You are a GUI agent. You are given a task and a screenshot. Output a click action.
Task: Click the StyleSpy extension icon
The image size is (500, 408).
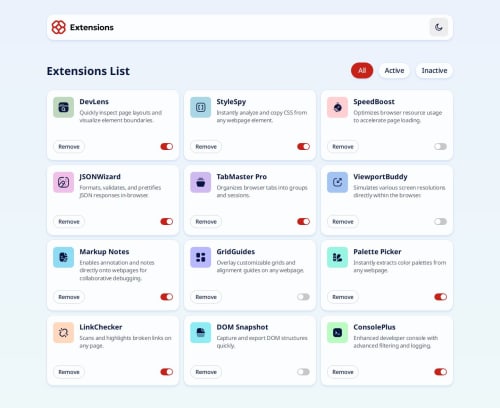(x=201, y=107)
